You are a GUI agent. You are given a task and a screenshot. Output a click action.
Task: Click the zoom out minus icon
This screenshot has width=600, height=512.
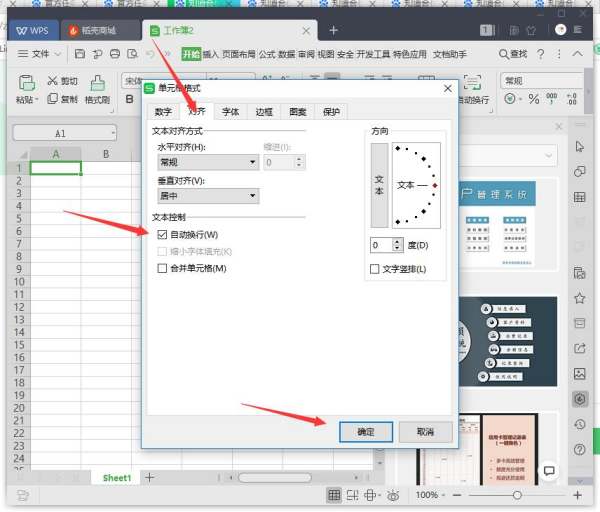click(457, 495)
